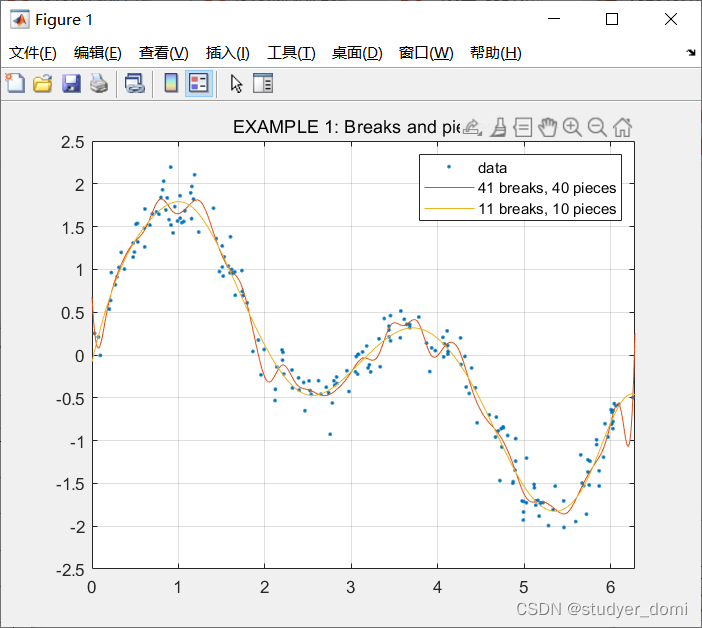Click the plot title 'EXAMPLE 1: Breaks and pie'

point(347,127)
